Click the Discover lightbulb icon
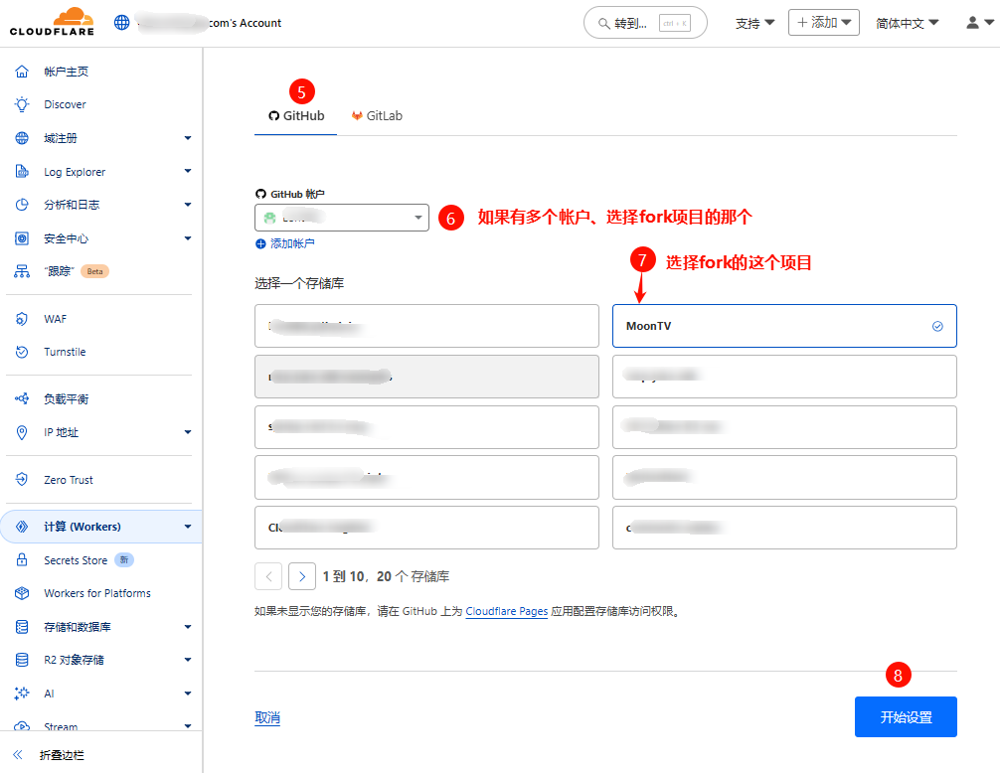Screen dimensions: 1000x773 [21, 105]
